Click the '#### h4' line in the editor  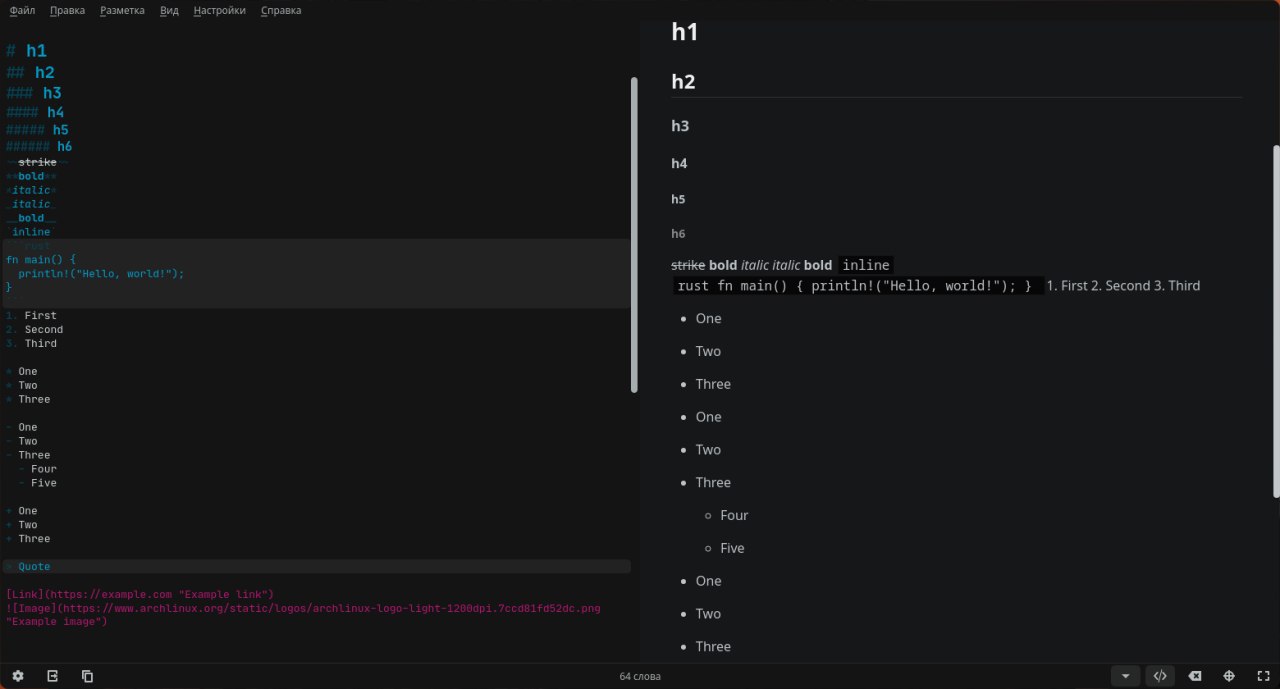tap(35, 112)
